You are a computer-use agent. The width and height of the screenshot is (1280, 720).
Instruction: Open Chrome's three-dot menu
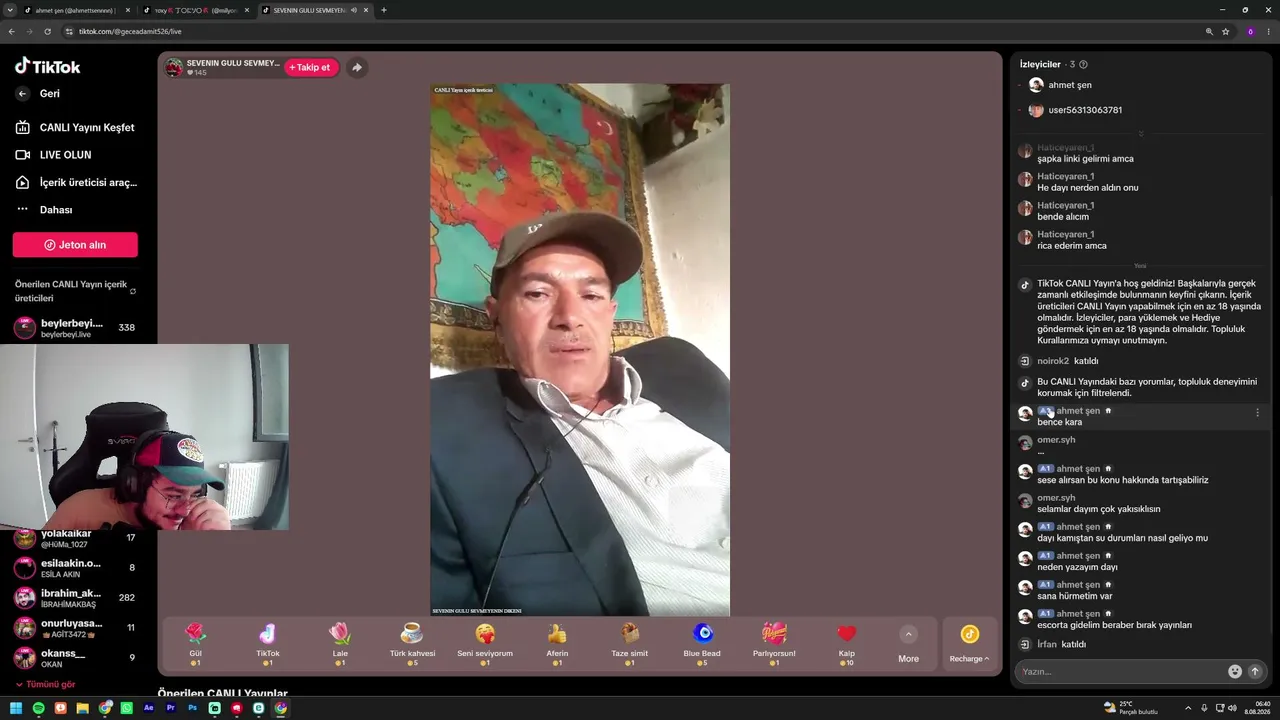click(x=1269, y=31)
